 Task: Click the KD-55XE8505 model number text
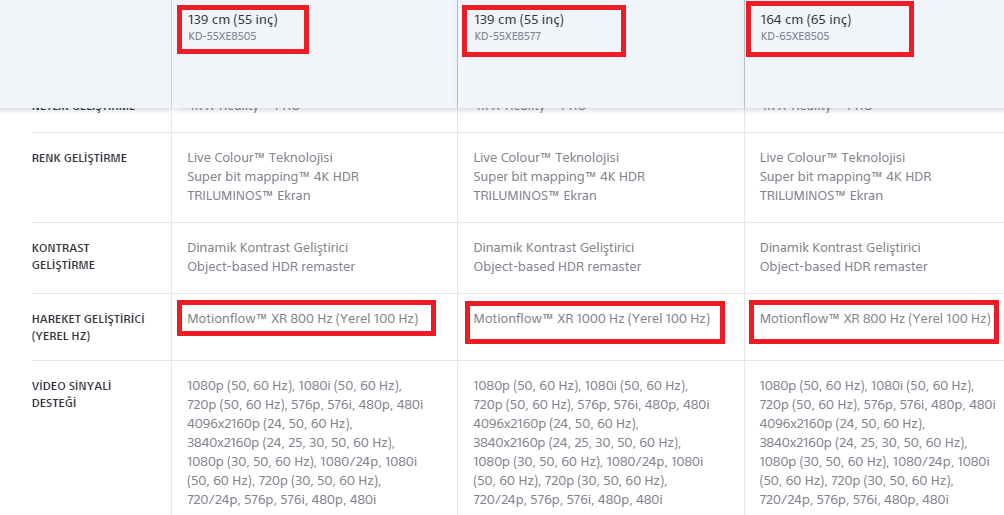pyautogui.click(x=221, y=37)
